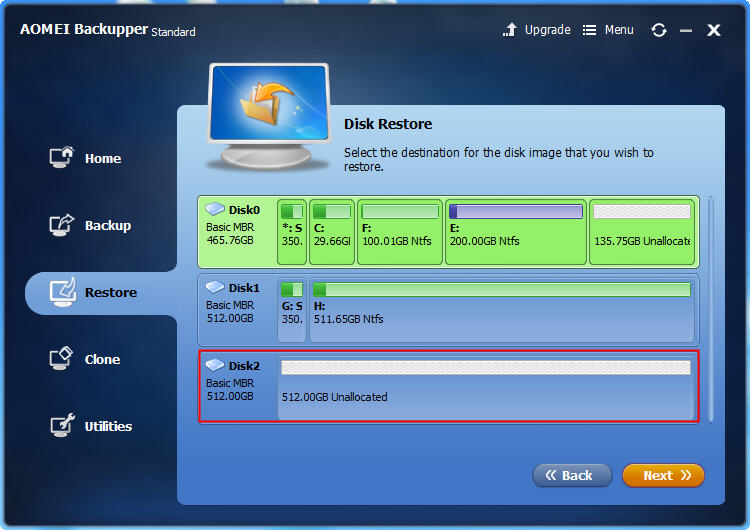Click the Home monitor icon
This screenshot has height=530, width=750.
62,157
